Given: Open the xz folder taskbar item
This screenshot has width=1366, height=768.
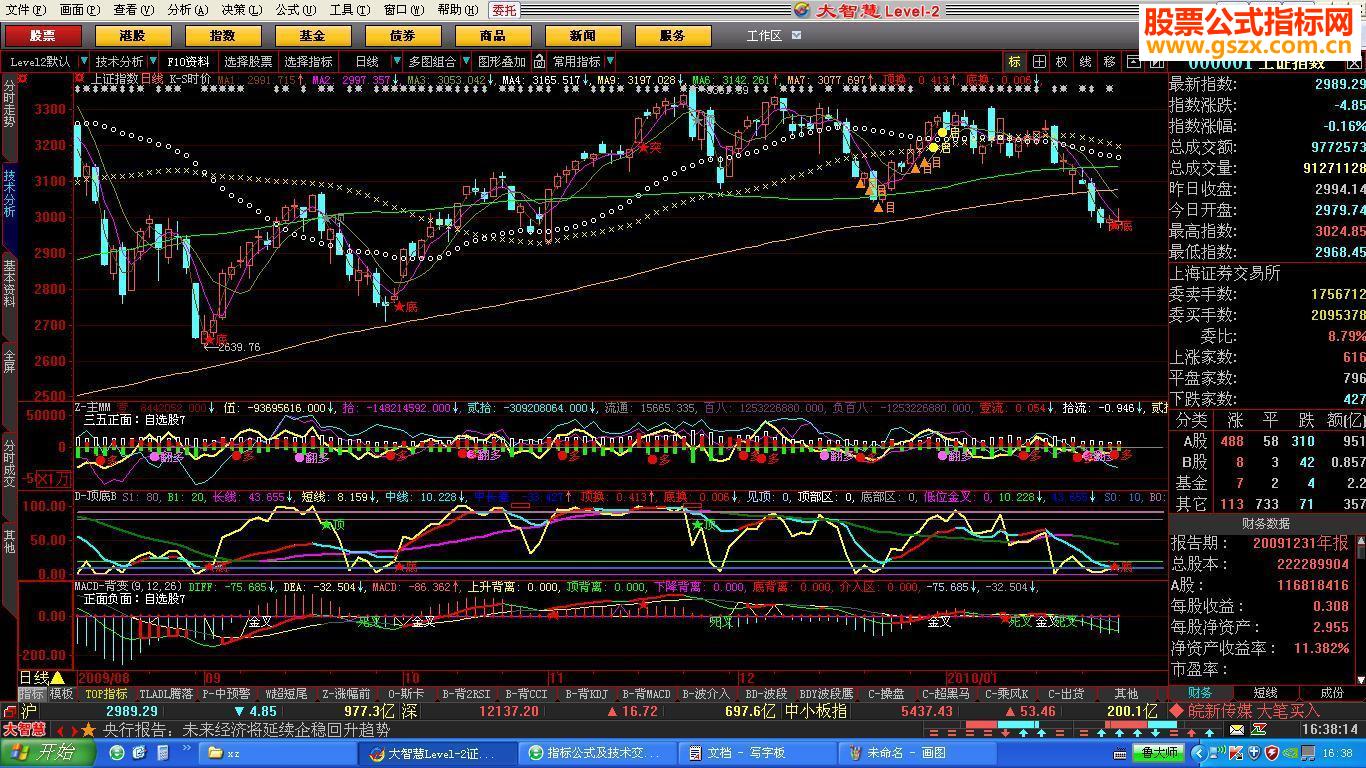Looking at the screenshot, I should tap(276, 753).
